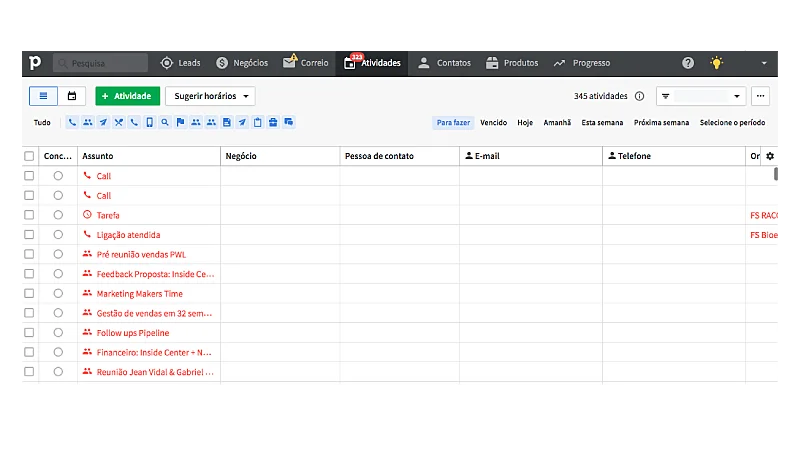This screenshot has width=800, height=450.
Task: Switch to list view icon
Action: click(x=43, y=96)
